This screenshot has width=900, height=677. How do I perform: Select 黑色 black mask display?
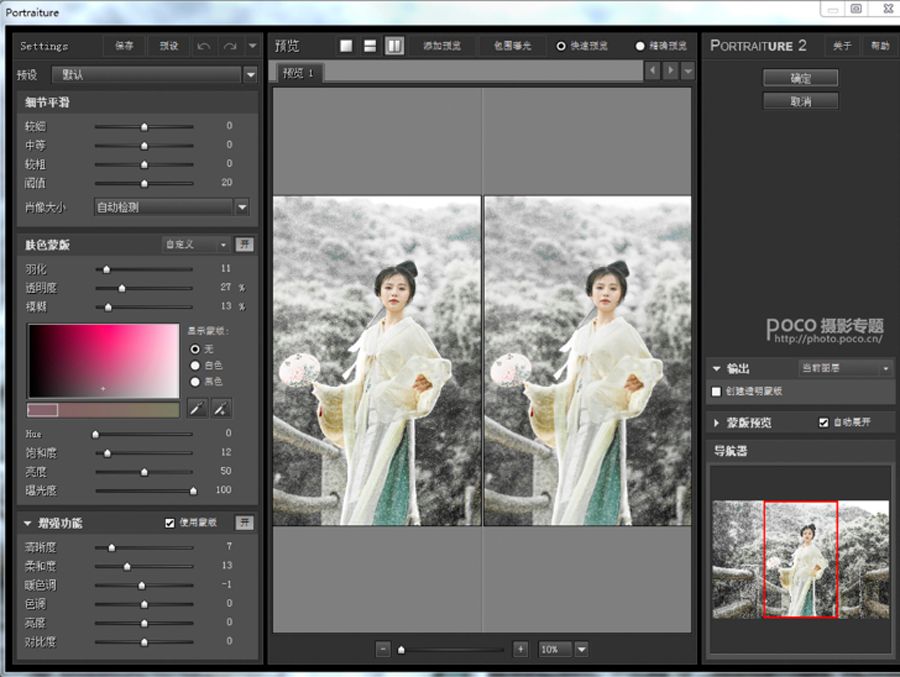[195, 381]
